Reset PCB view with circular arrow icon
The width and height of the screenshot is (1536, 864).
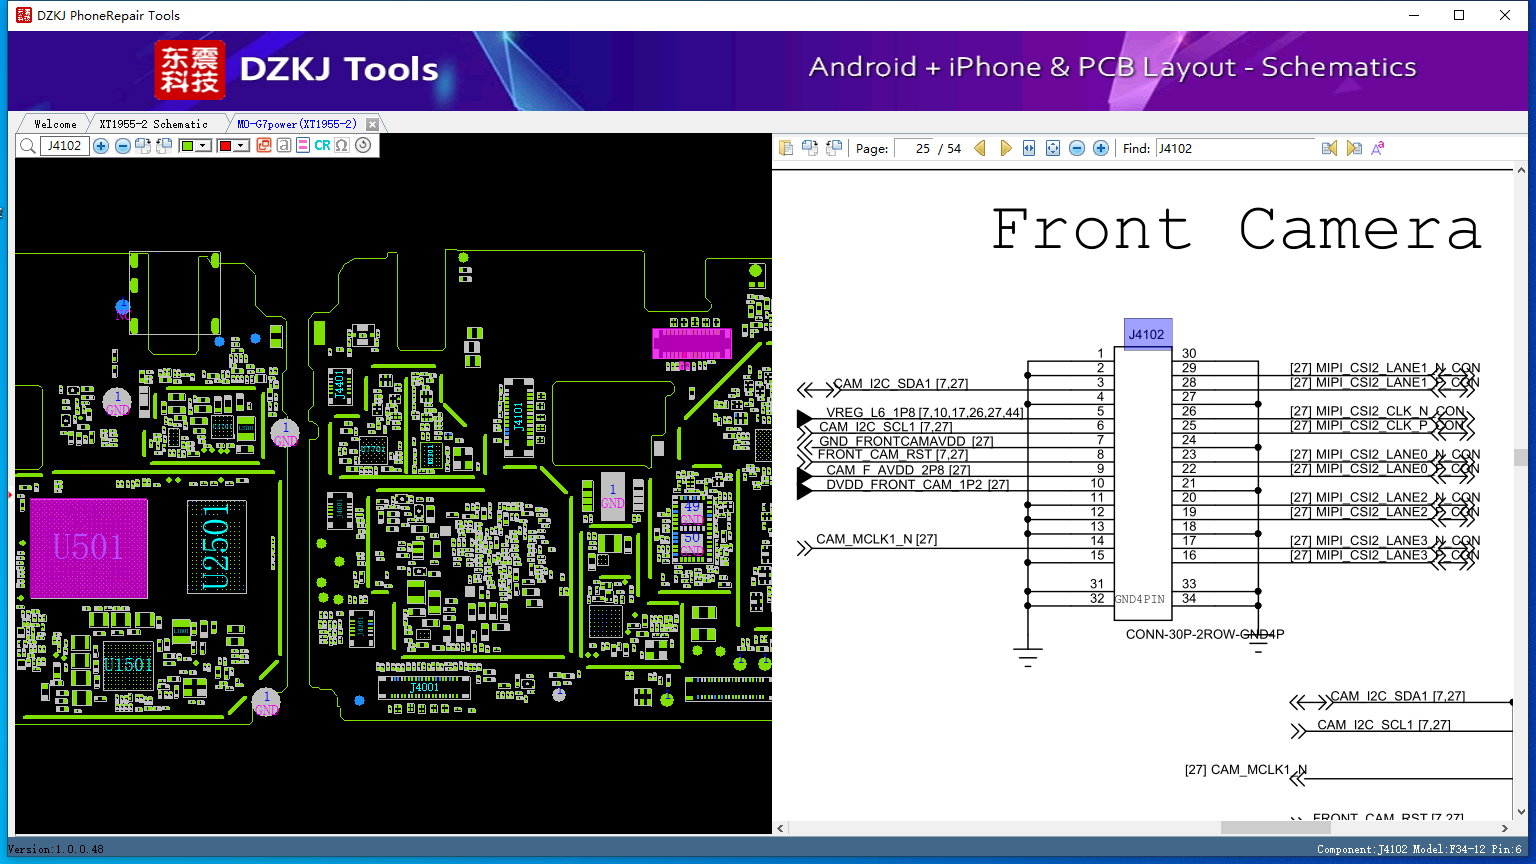pyautogui.click(x=363, y=145)
